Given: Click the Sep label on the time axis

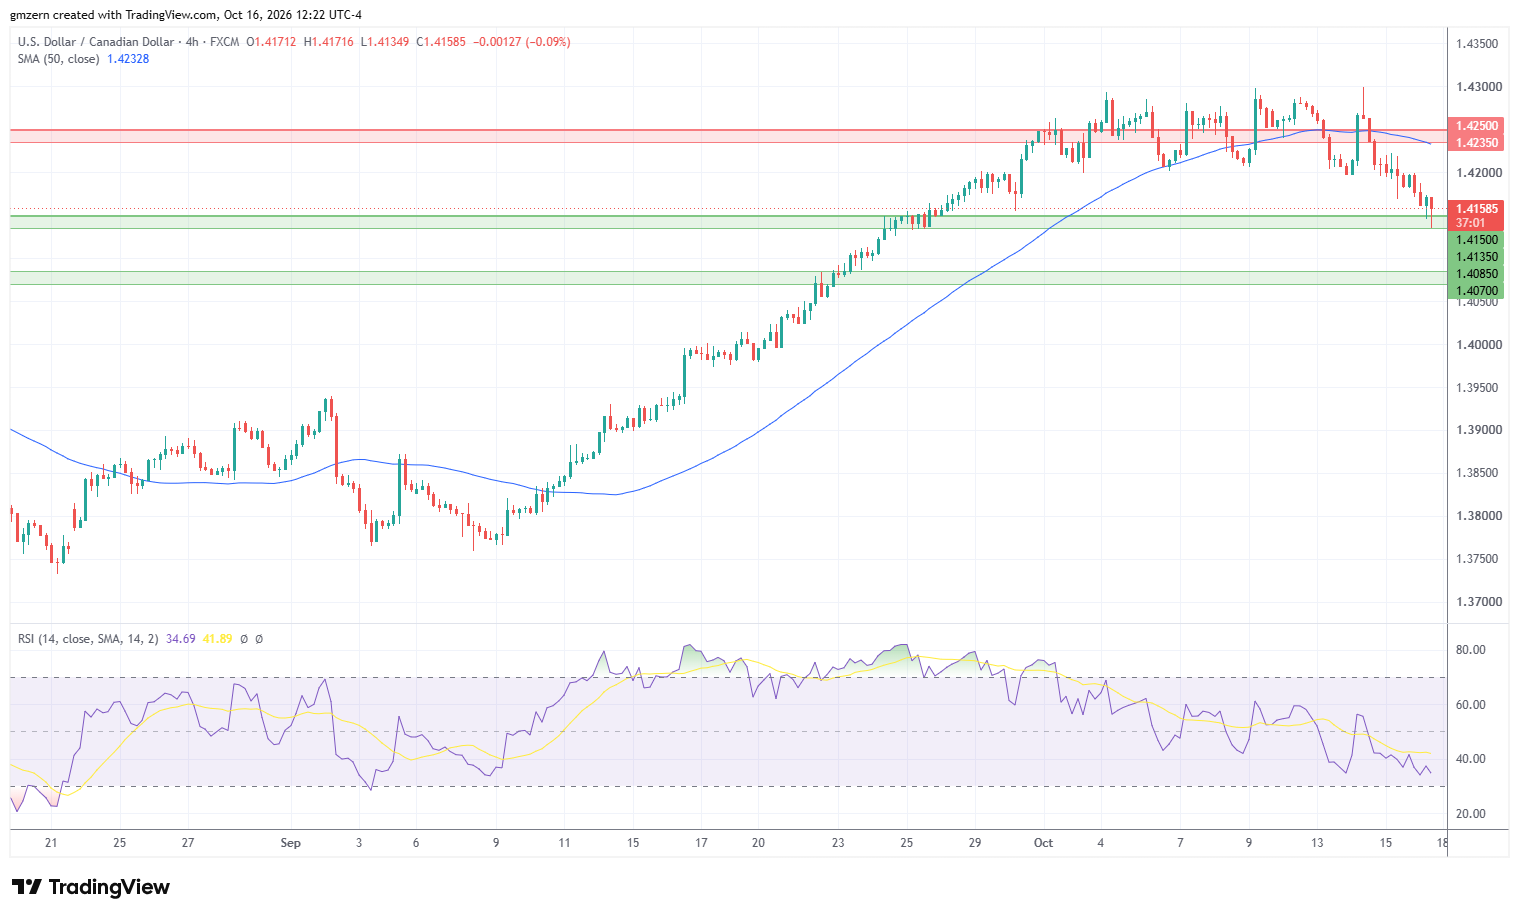Looking at the screenshot, I should [290, 843].
